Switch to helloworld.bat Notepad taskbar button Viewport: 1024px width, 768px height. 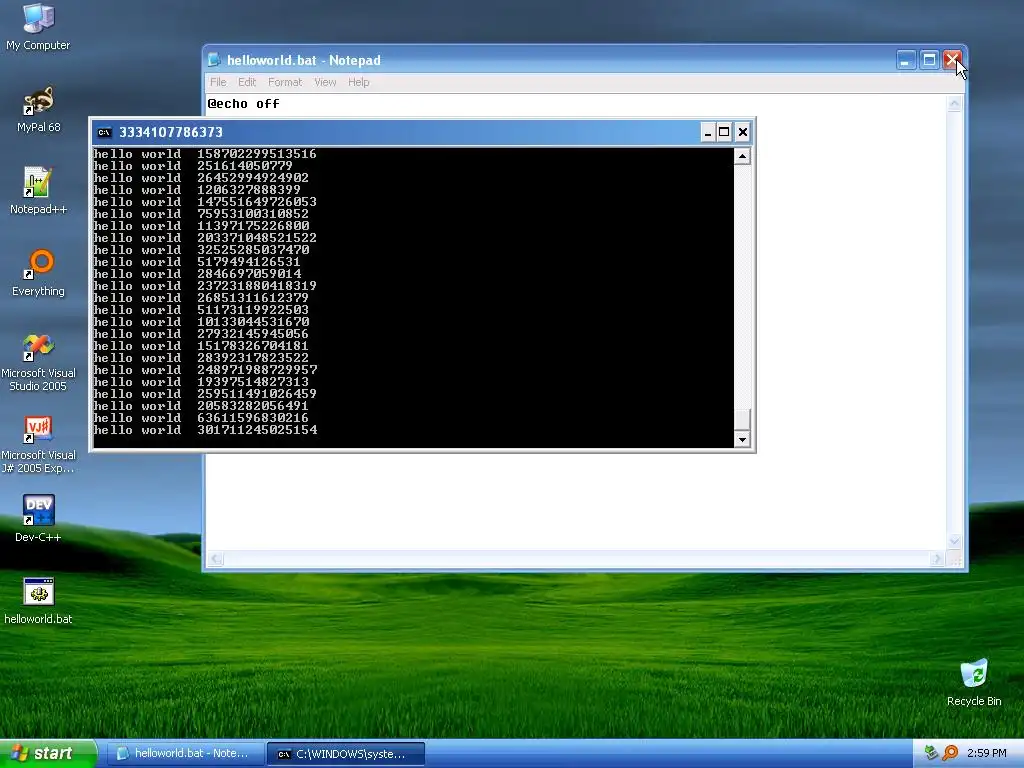coord(185,753)
